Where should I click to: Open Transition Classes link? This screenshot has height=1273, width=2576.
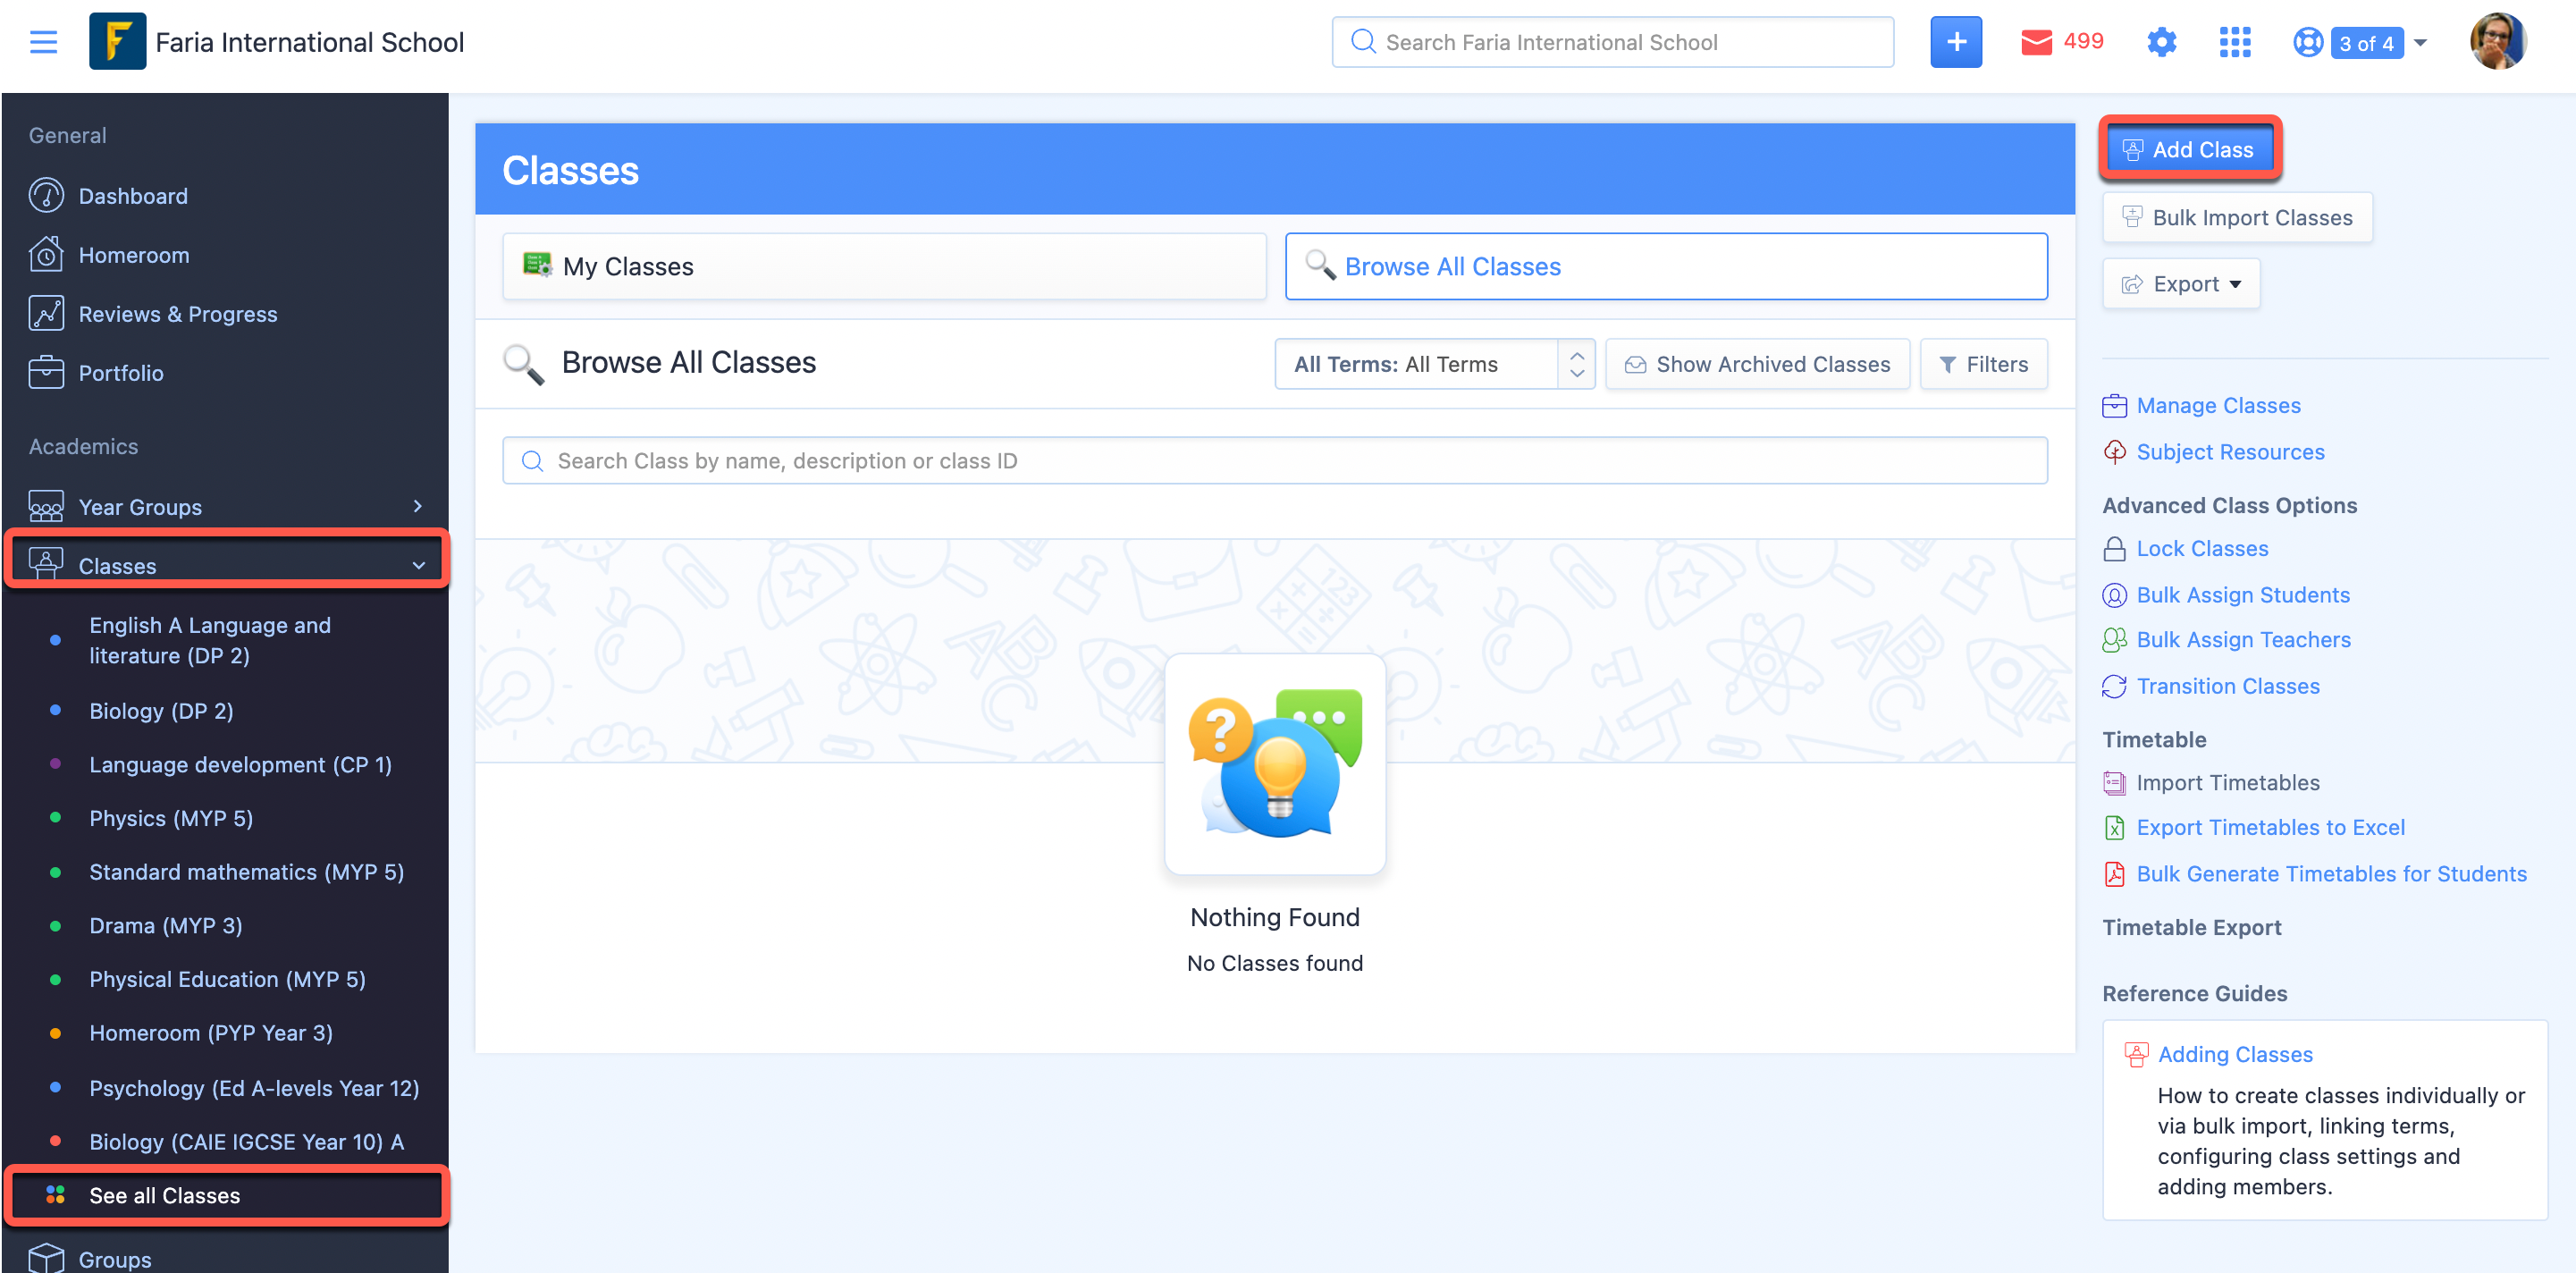2228,686
